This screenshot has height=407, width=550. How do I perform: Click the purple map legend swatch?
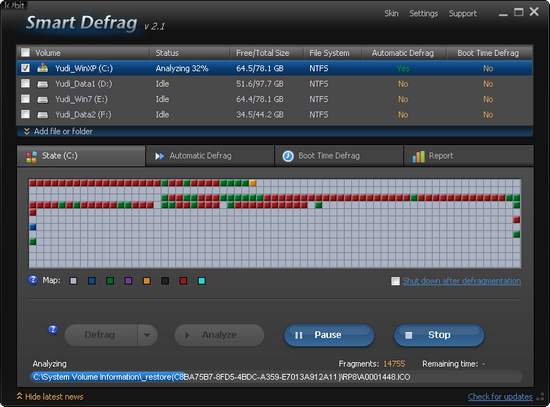[128, 281]
